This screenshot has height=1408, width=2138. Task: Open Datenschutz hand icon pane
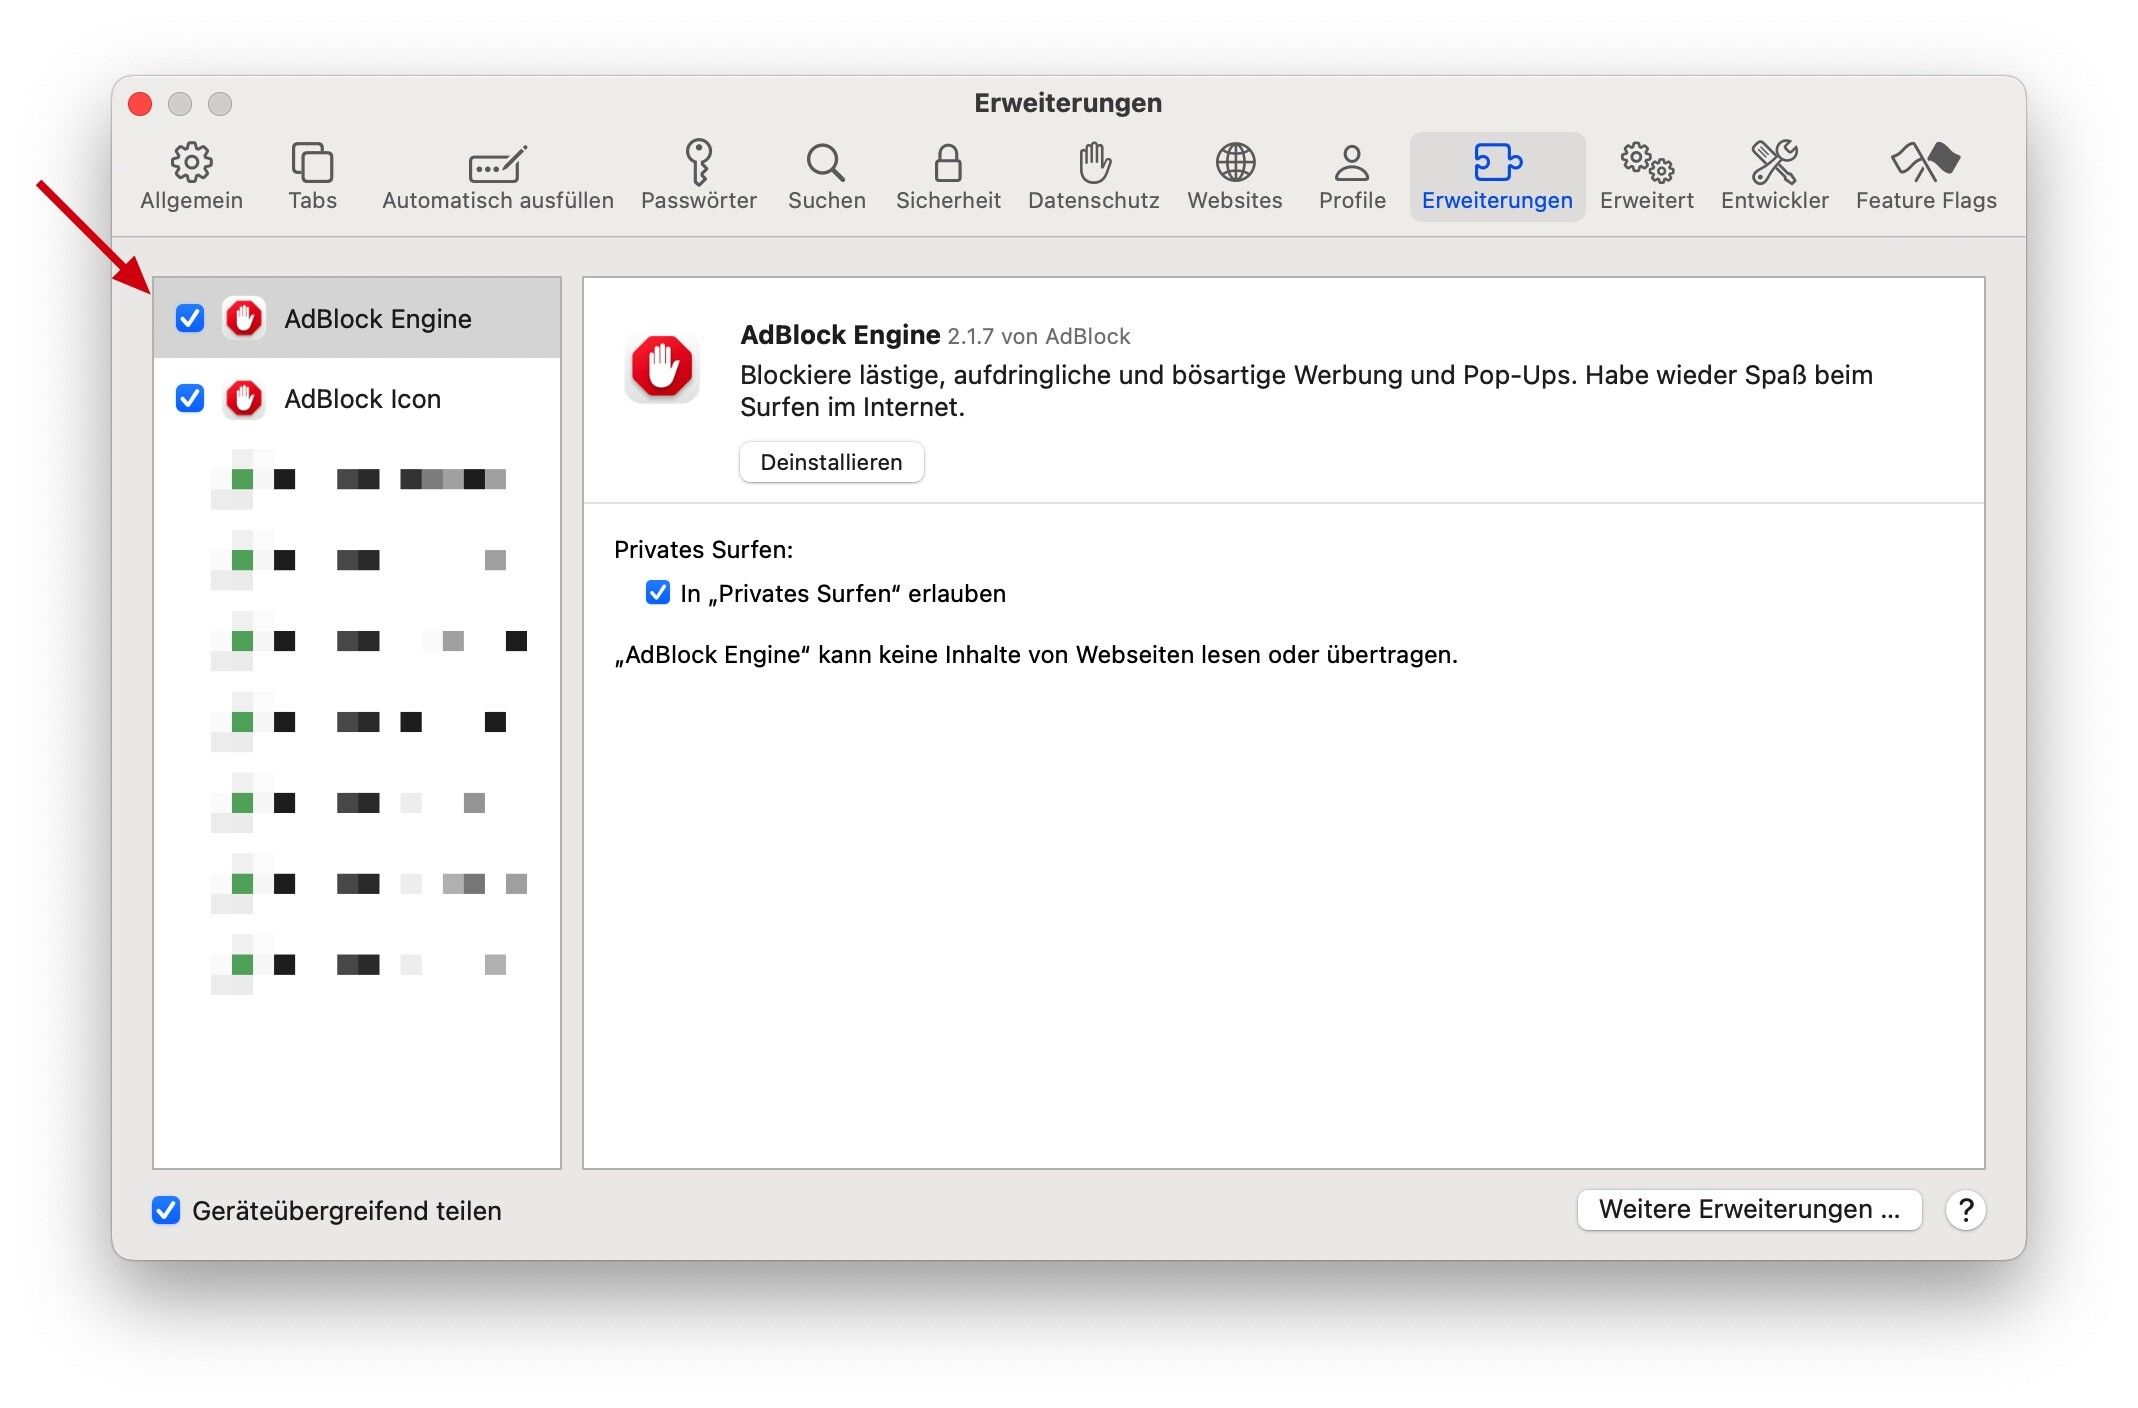[x=1093, y=176]
